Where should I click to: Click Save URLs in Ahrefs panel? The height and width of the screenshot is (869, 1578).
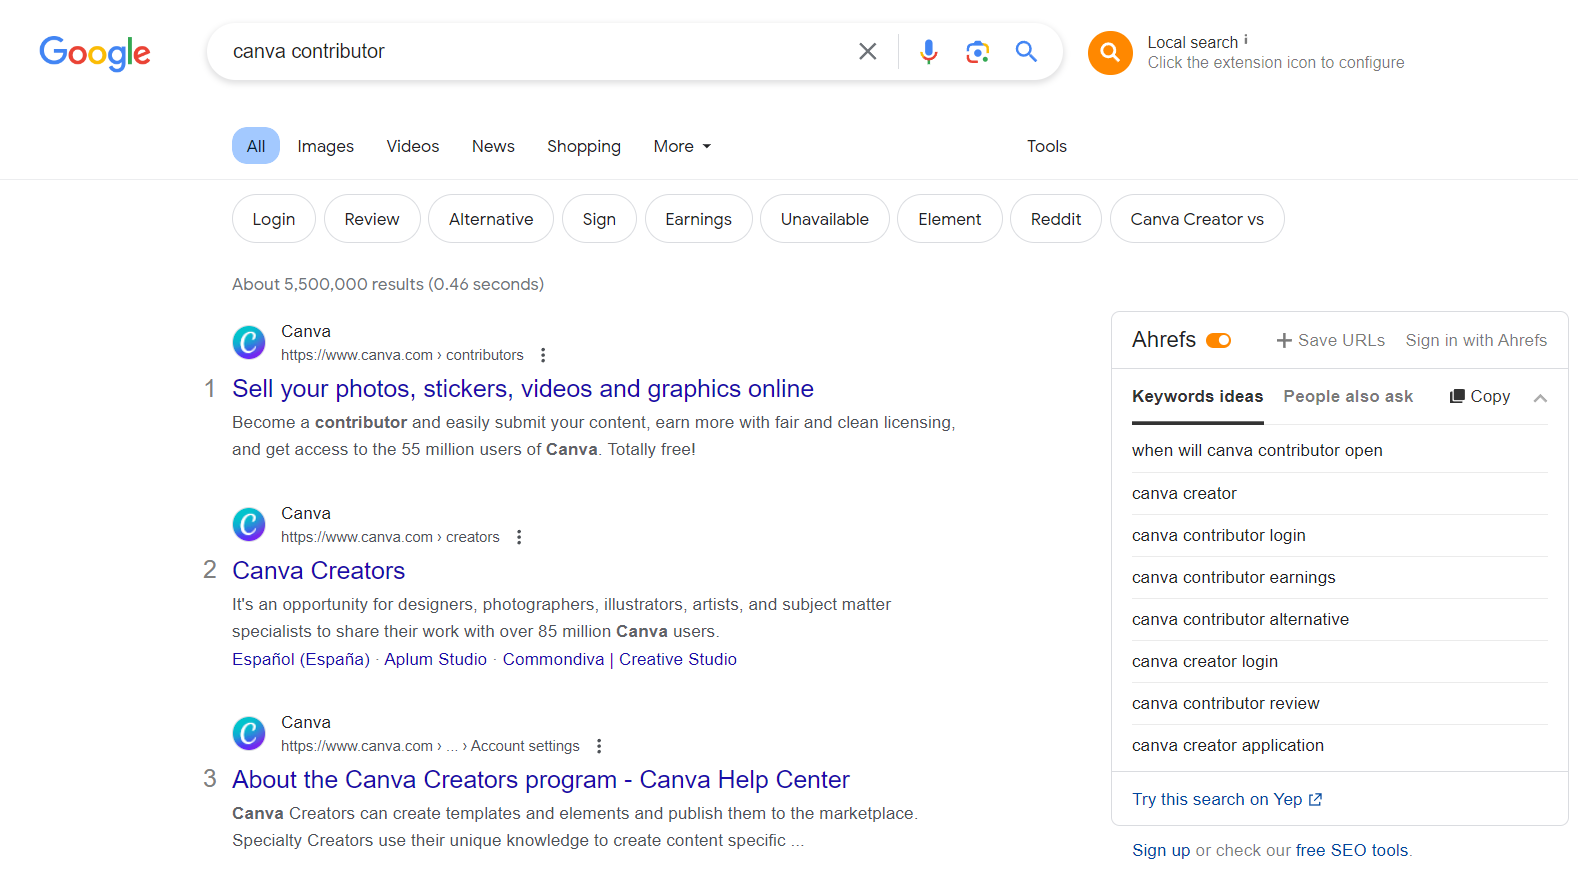pyautogui.click(x=1331, y=340)
